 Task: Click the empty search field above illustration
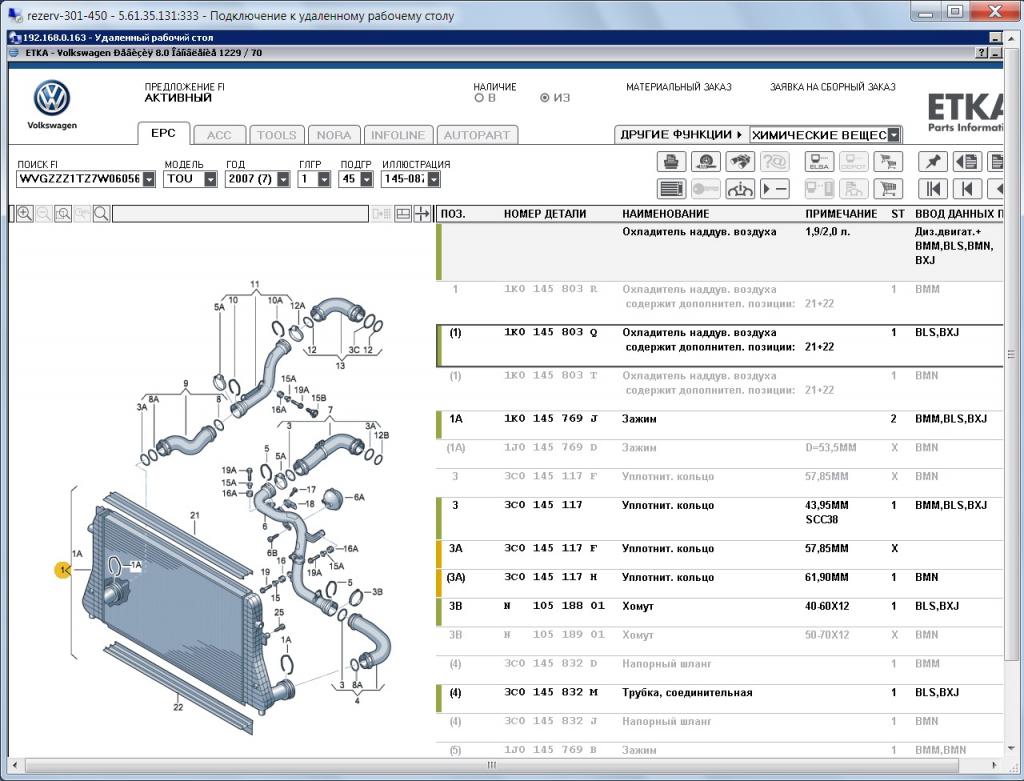[x=240, y=214]
